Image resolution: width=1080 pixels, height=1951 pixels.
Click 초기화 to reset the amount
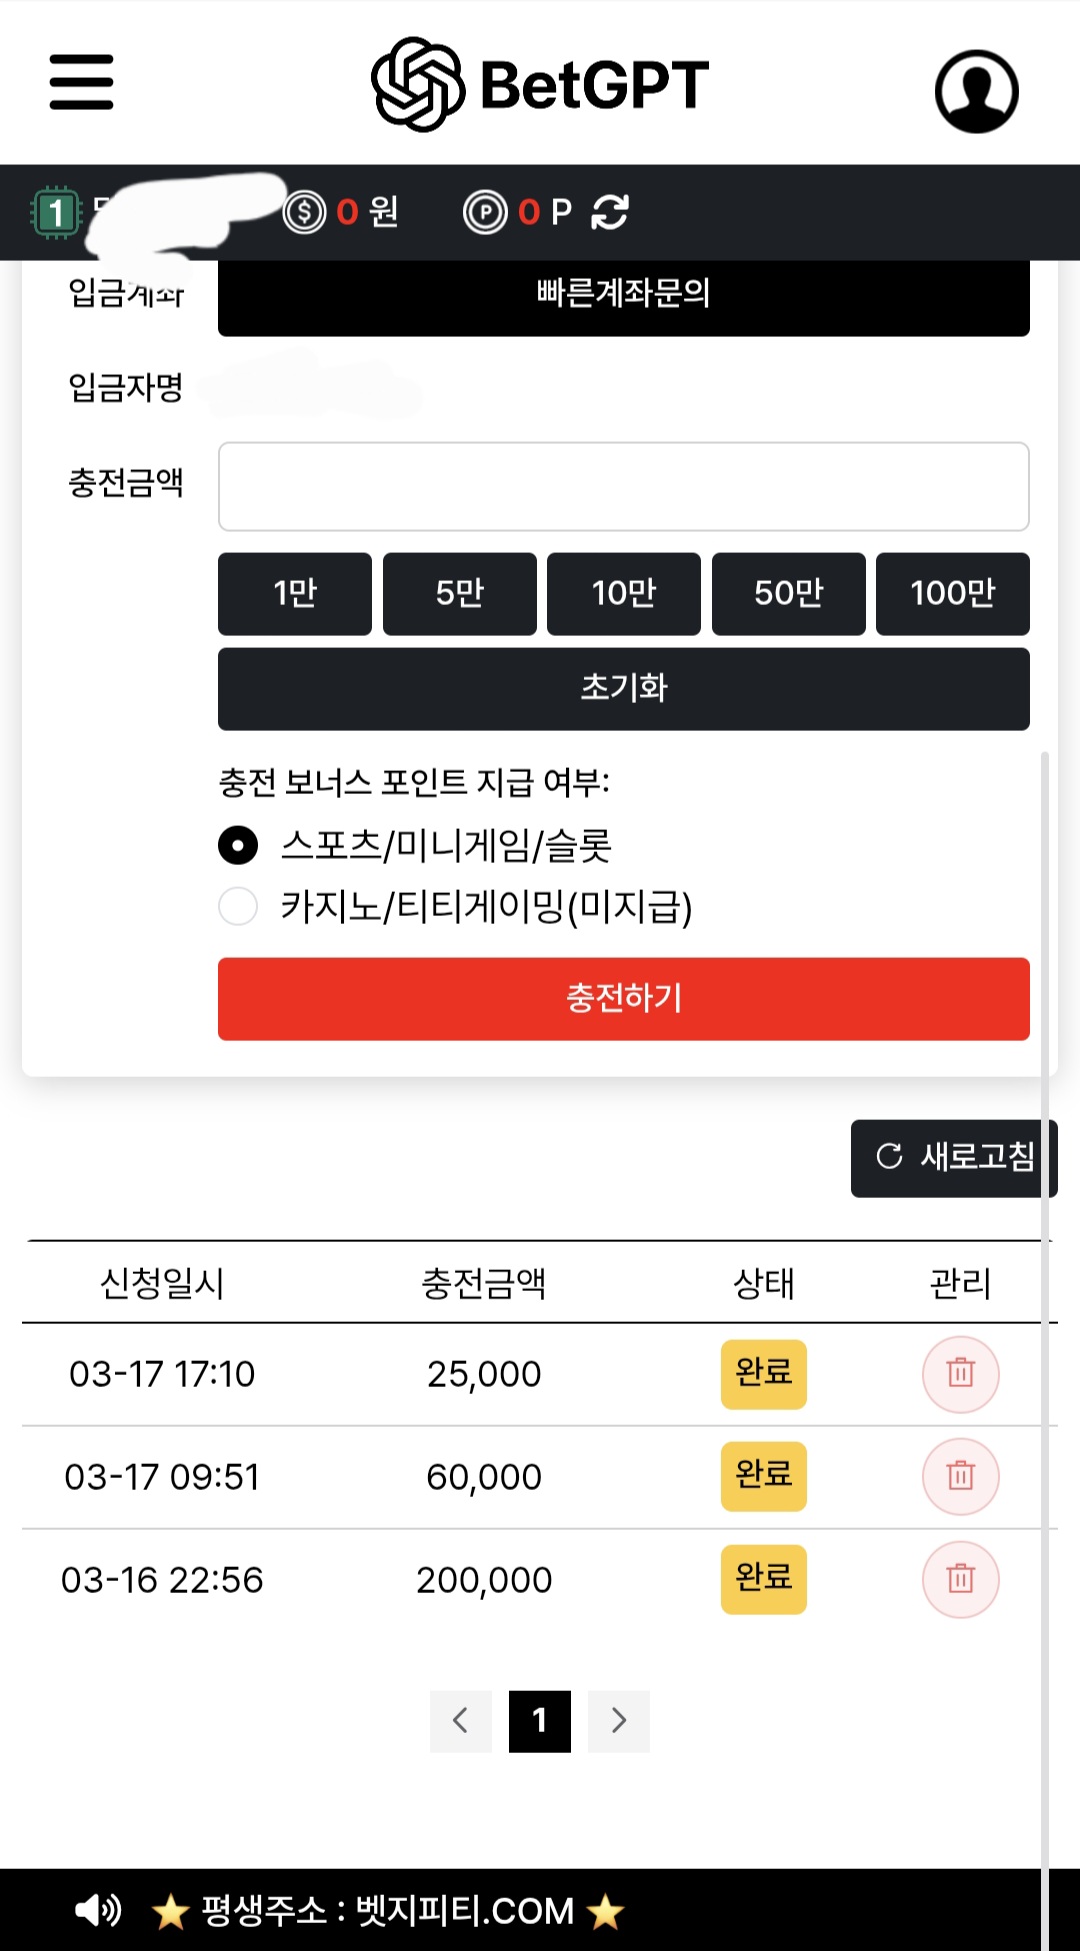(x=624, y=689)
